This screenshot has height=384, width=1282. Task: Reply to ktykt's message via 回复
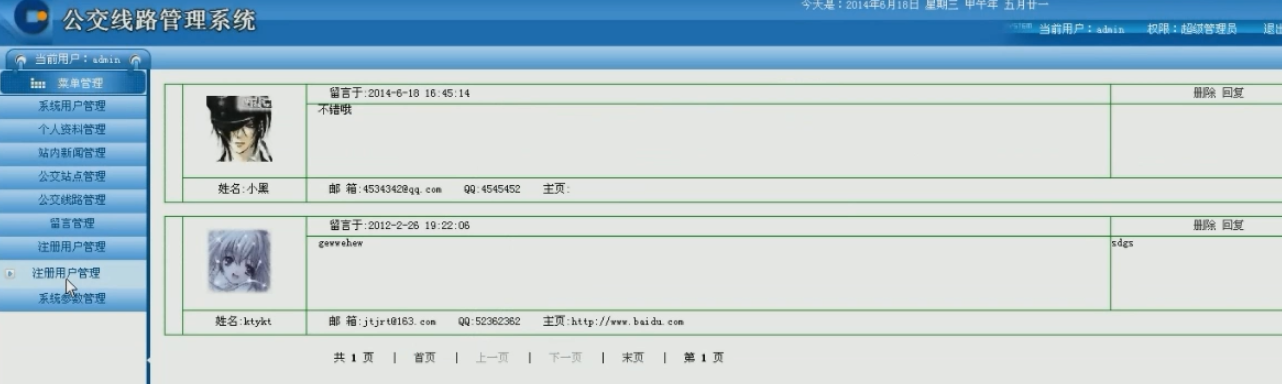[1233, 226]
